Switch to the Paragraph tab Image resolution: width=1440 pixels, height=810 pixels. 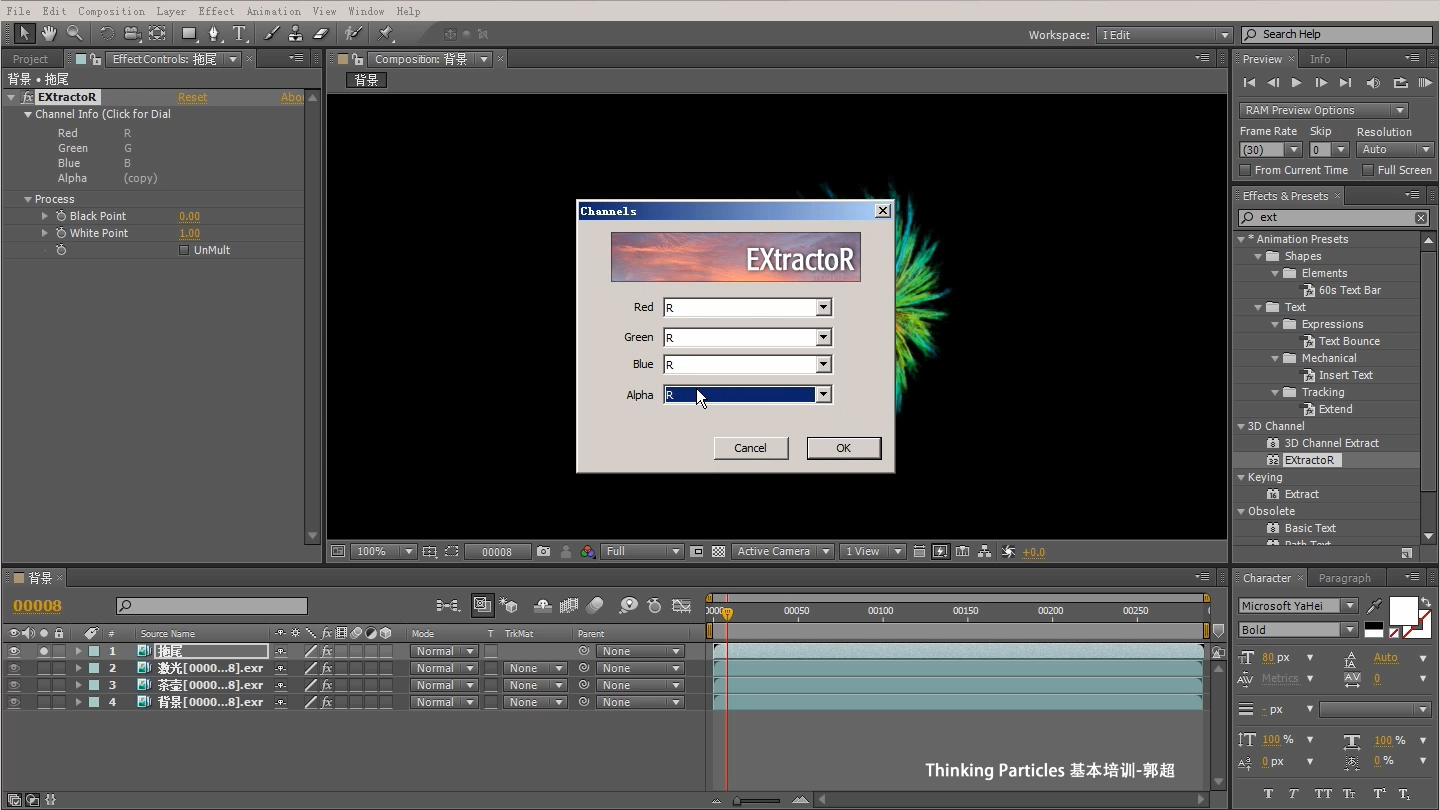pos(1344,578)
